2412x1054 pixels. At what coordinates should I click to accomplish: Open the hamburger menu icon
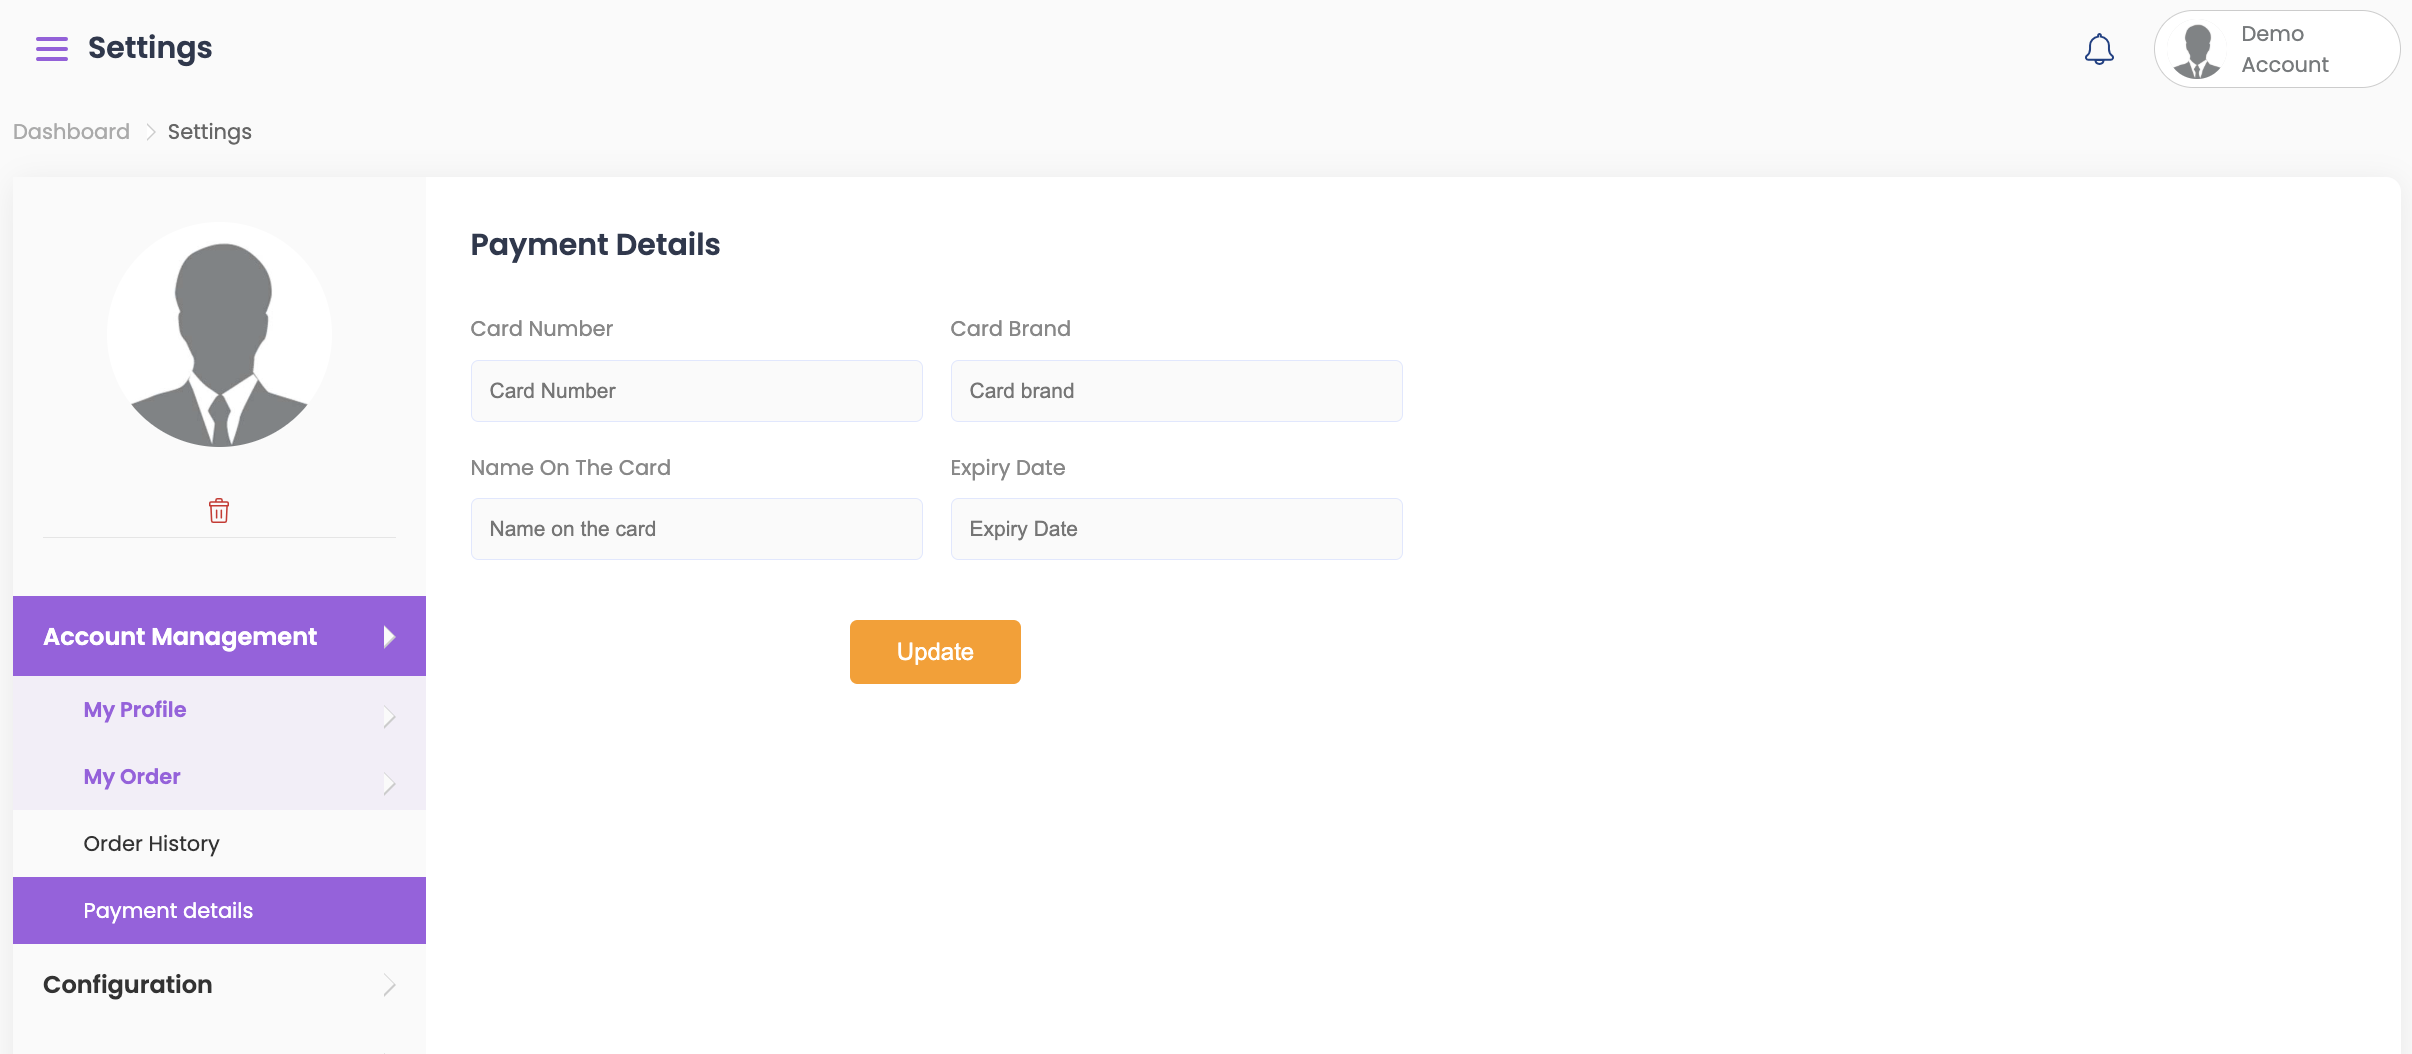click(52, 48)
